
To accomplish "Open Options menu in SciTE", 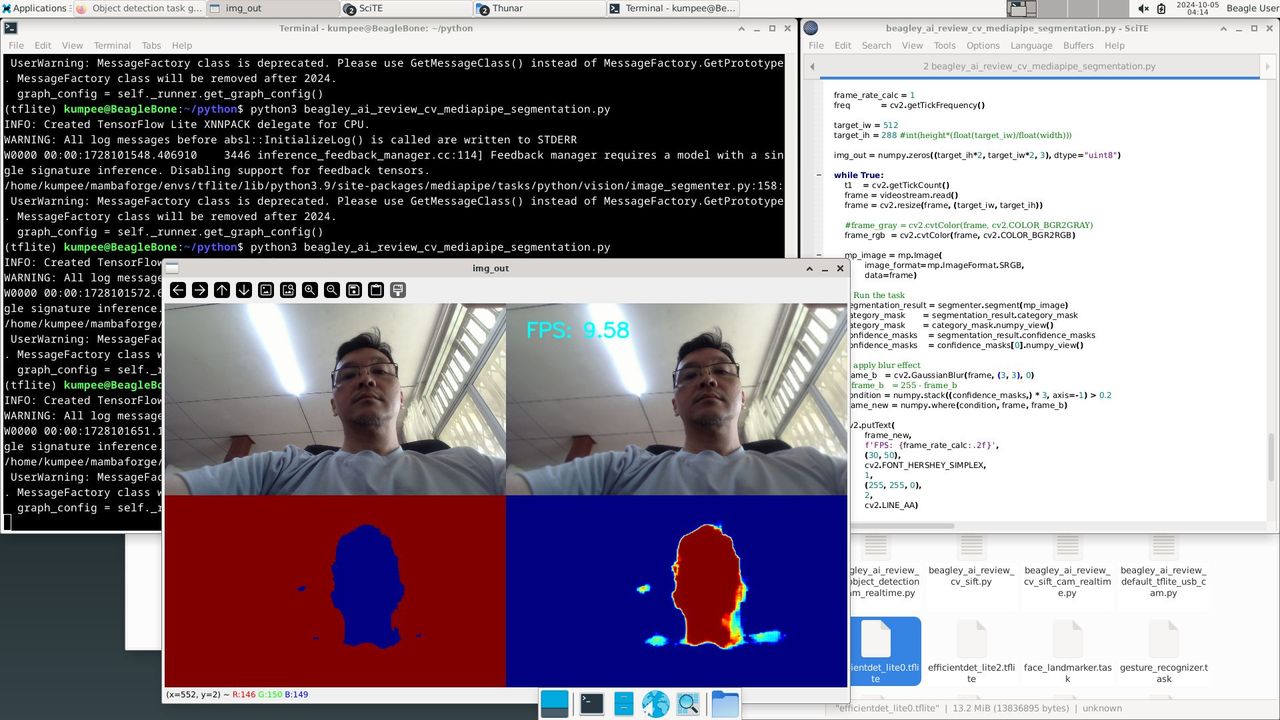I will coord(983,45).
